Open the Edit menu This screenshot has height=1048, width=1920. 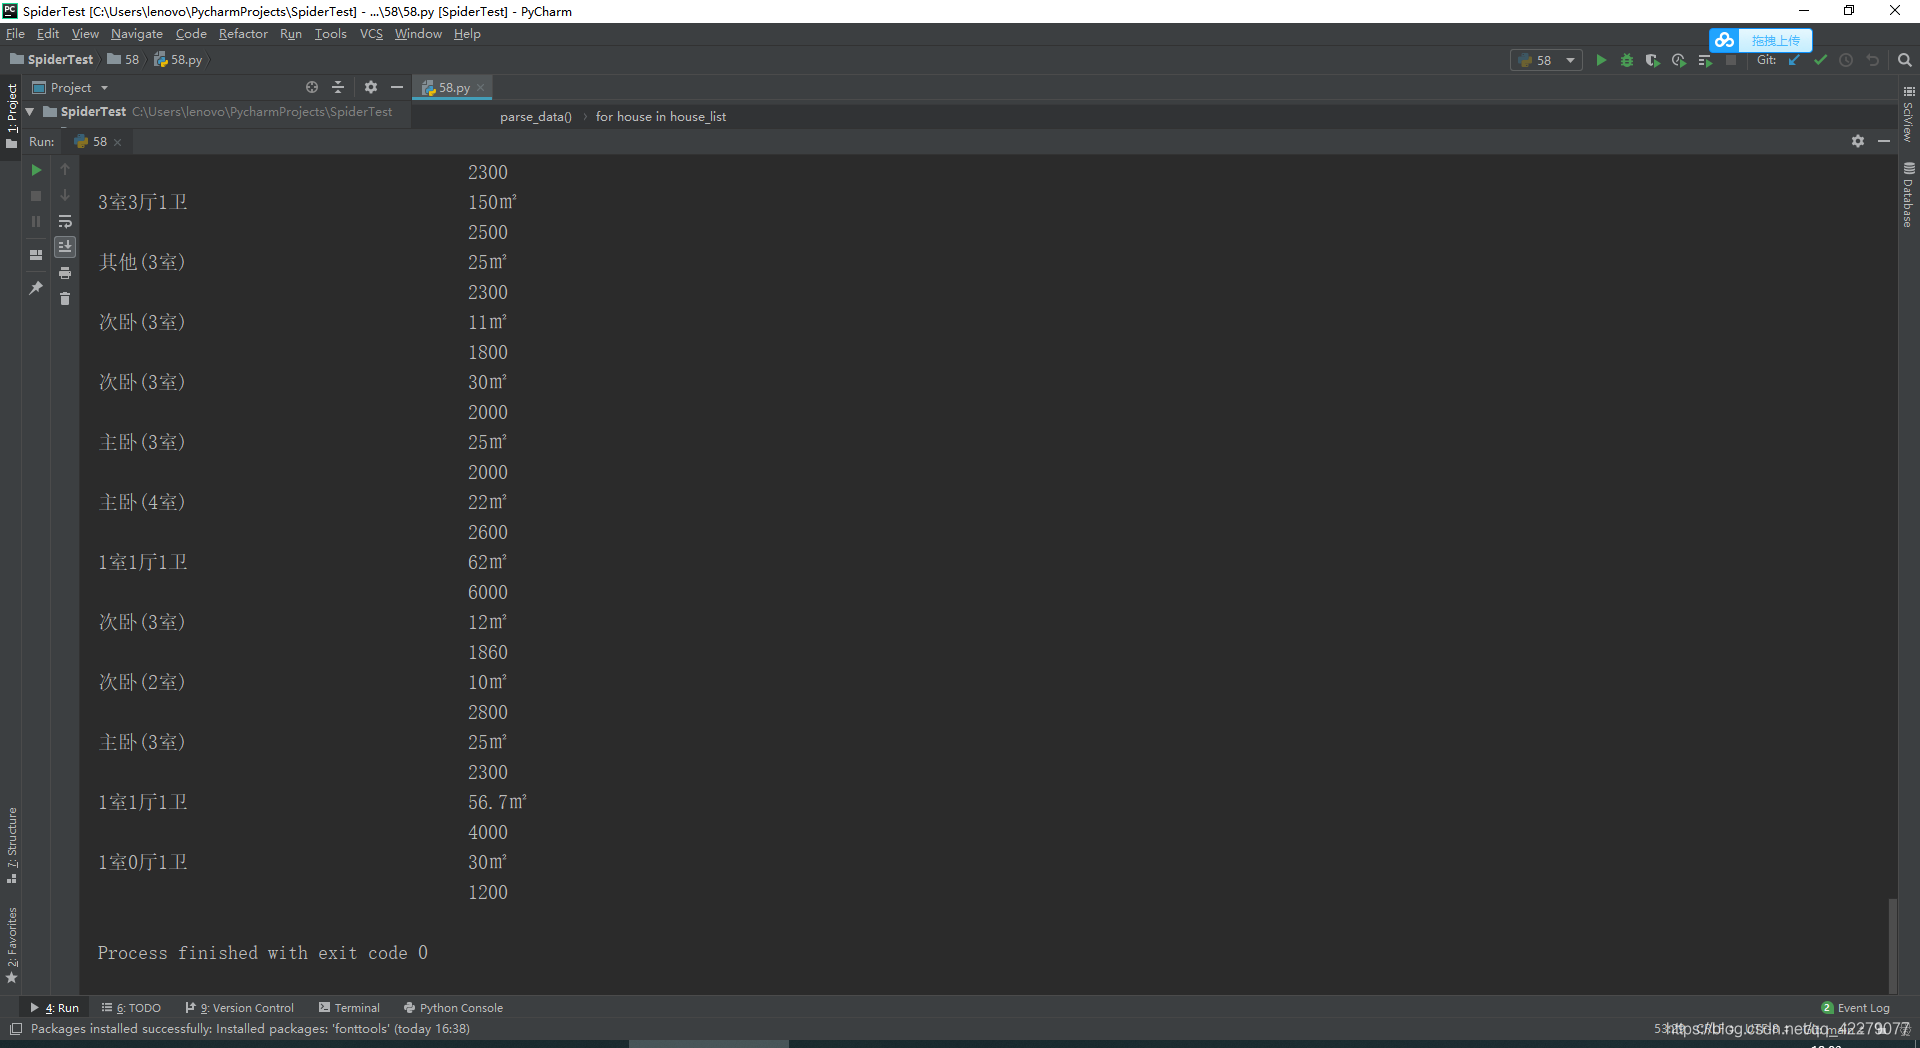point(48,34)
